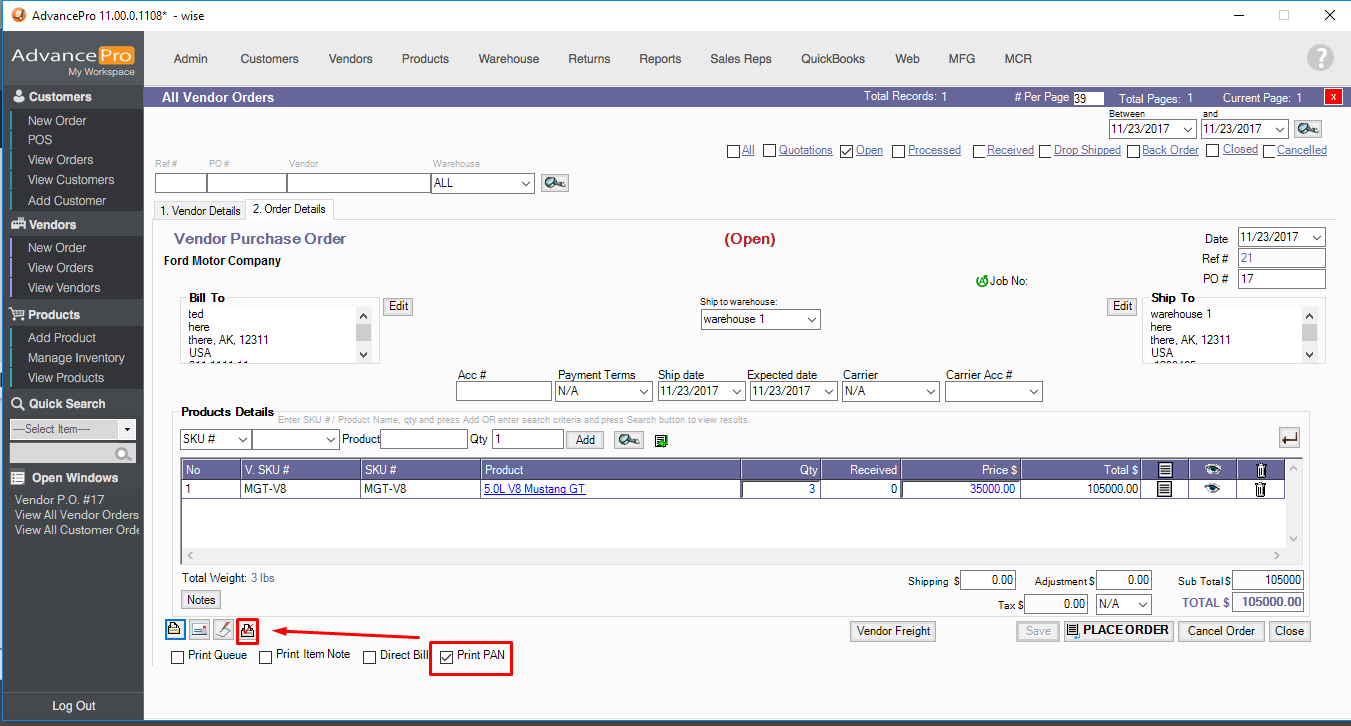Expand the Payment Terms dropdown
The image size is (1351, 726).
tap(602, 392)
